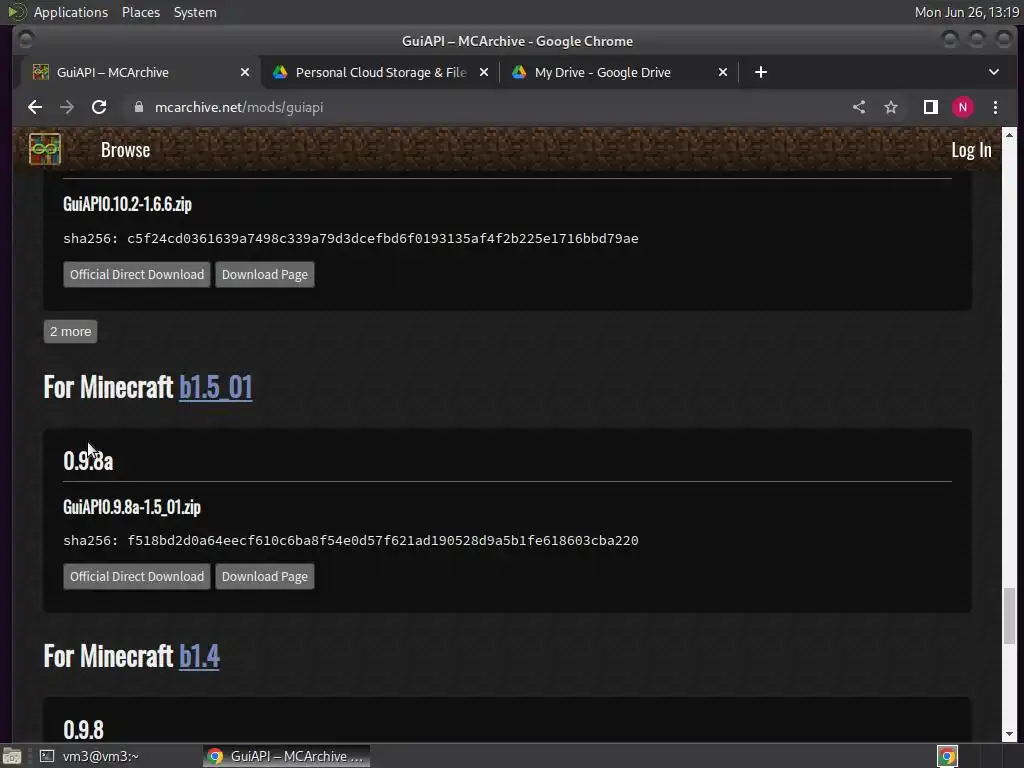Reload the mcarchive.net page
Image resolution: width=1024 pixels, height=768 pixels.
(x=99, y=107)
